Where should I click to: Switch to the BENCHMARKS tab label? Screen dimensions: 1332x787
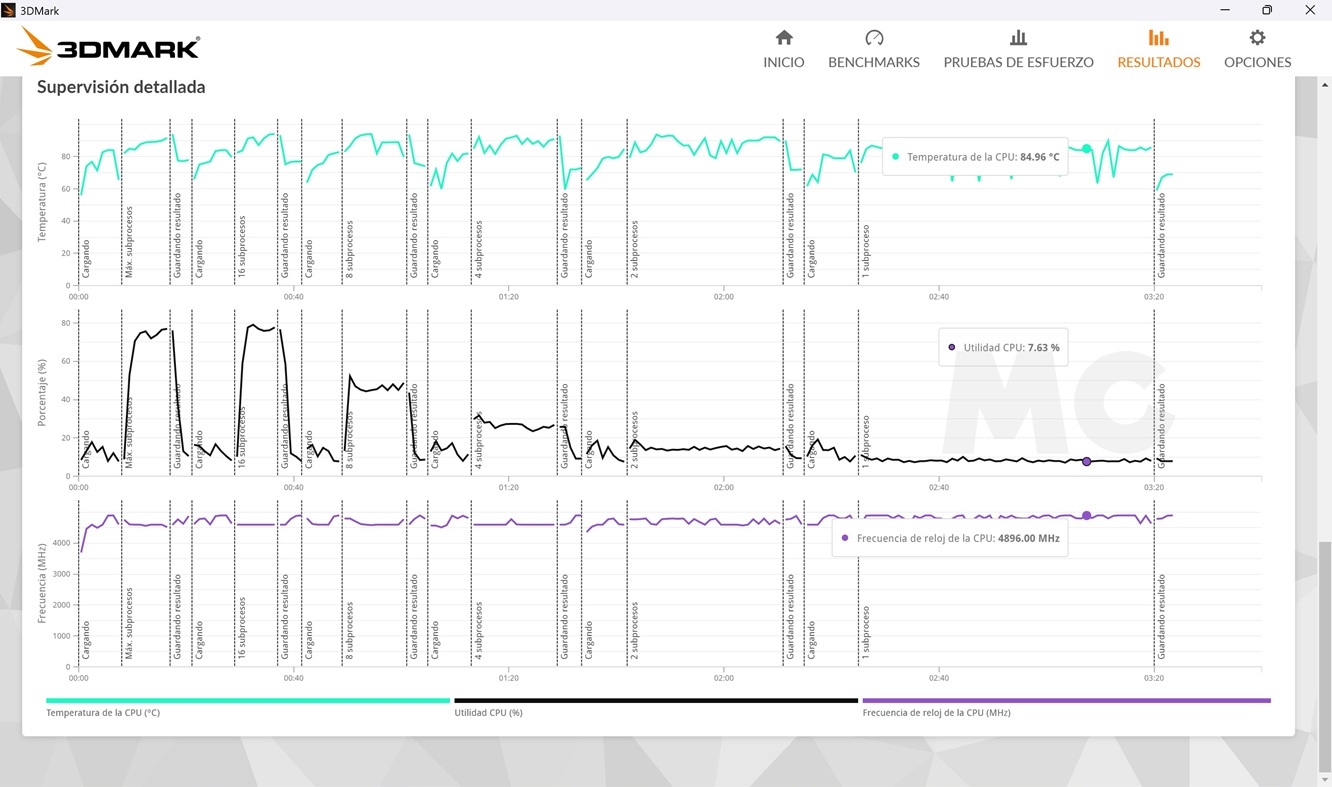874,62
